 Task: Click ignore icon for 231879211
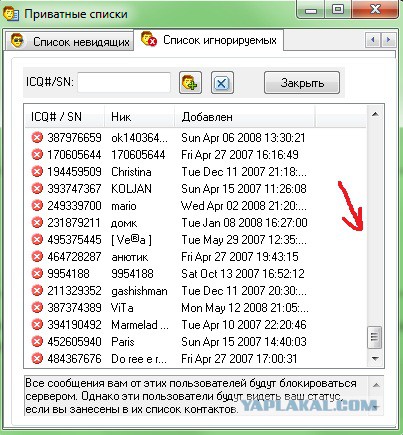37,222
